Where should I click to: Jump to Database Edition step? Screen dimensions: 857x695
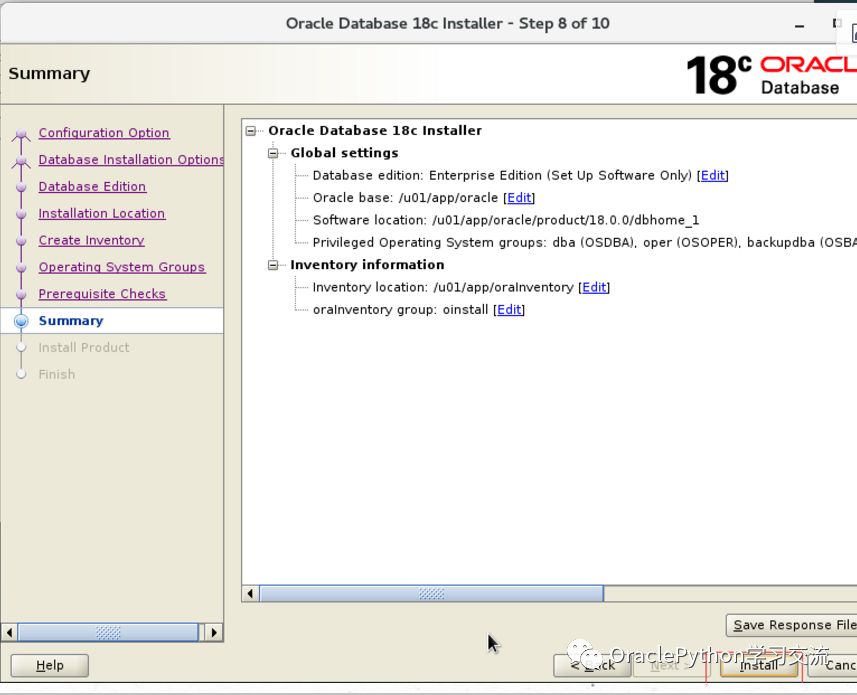tap(92, 186)
